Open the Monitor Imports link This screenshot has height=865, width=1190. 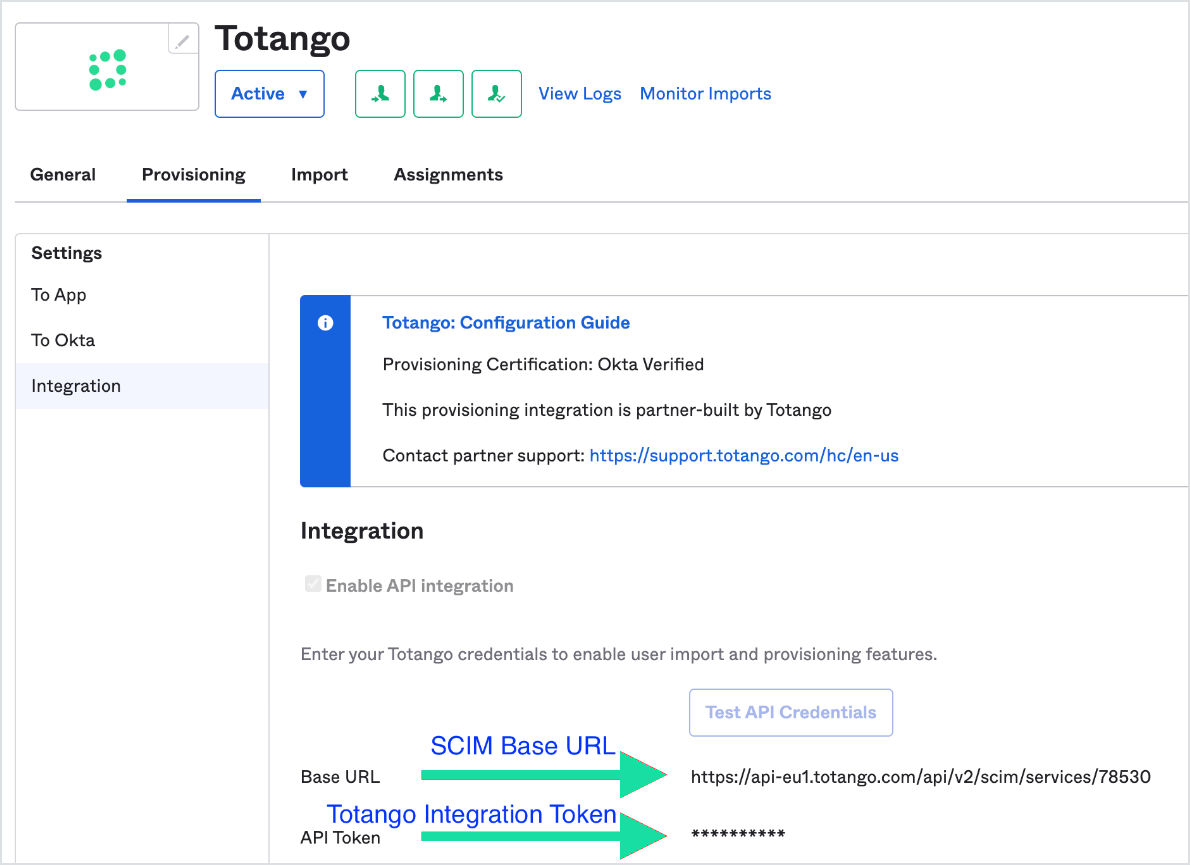coord(705,94)
